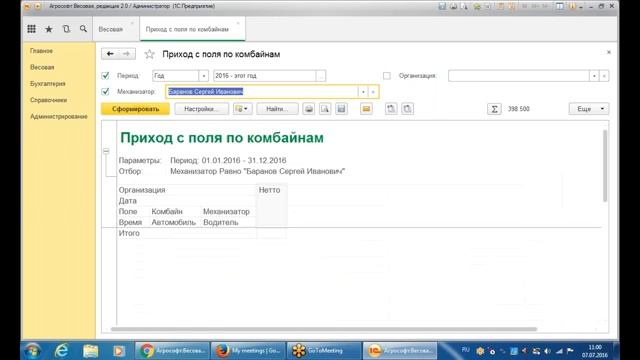Click preview icon in title bar
The height and width of the screenshot is (360, 640).
pos(464,6)
